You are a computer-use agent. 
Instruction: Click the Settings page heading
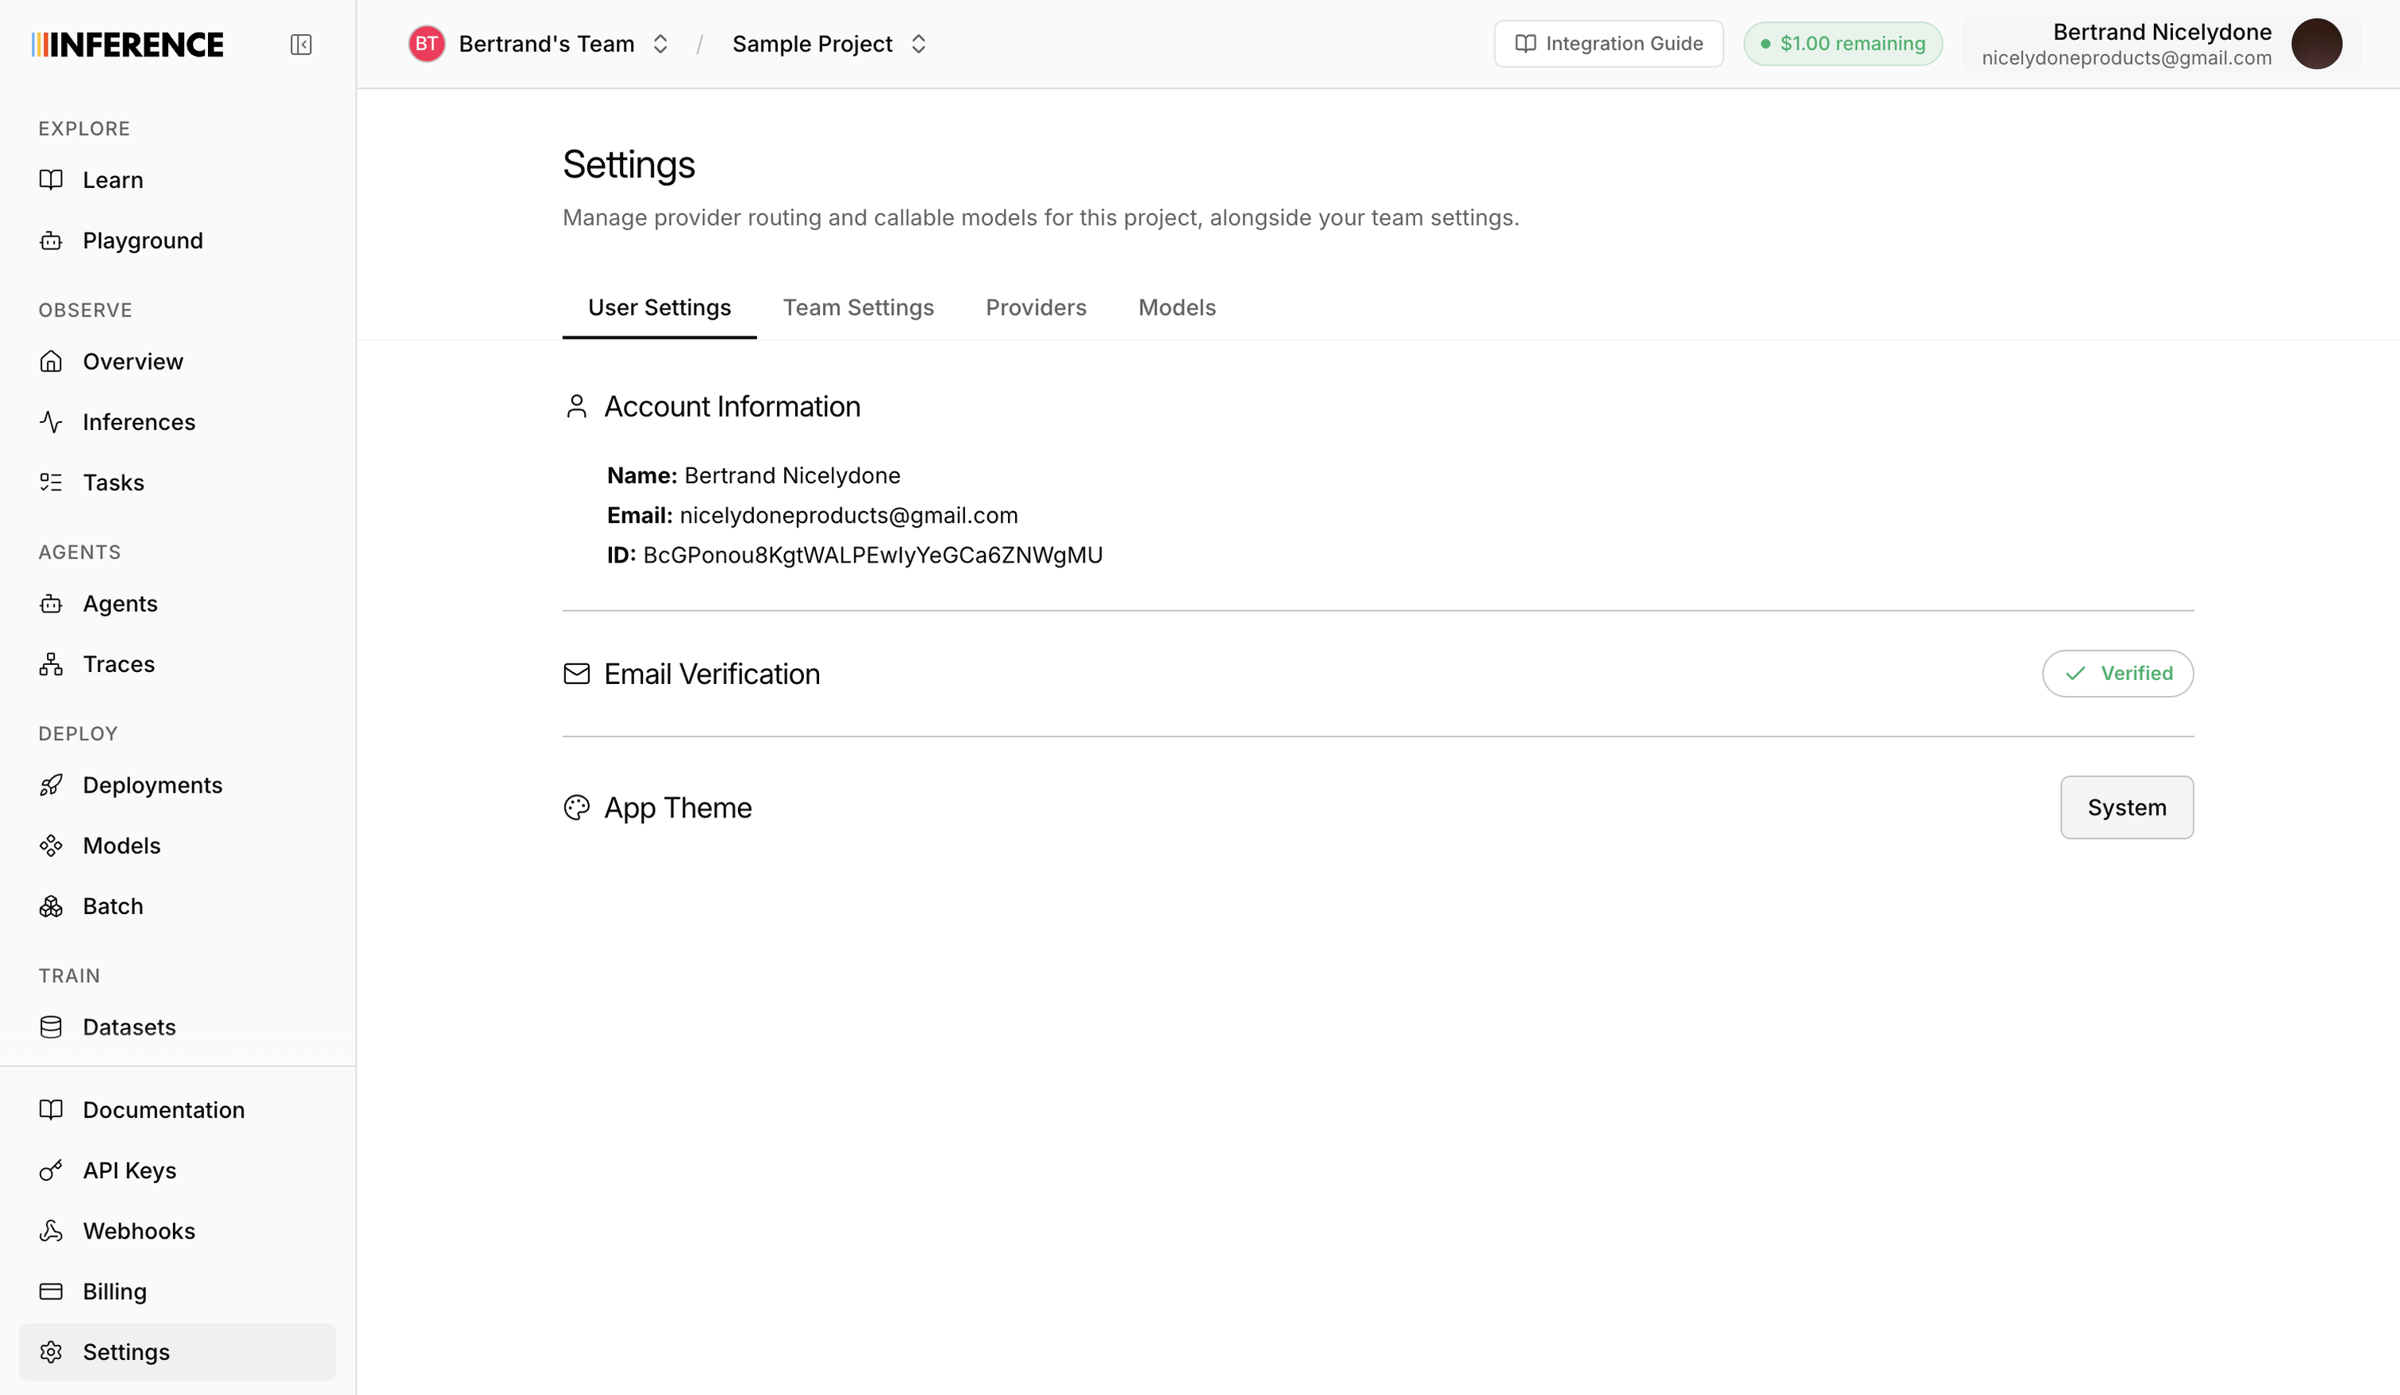(x=628, y=164)
